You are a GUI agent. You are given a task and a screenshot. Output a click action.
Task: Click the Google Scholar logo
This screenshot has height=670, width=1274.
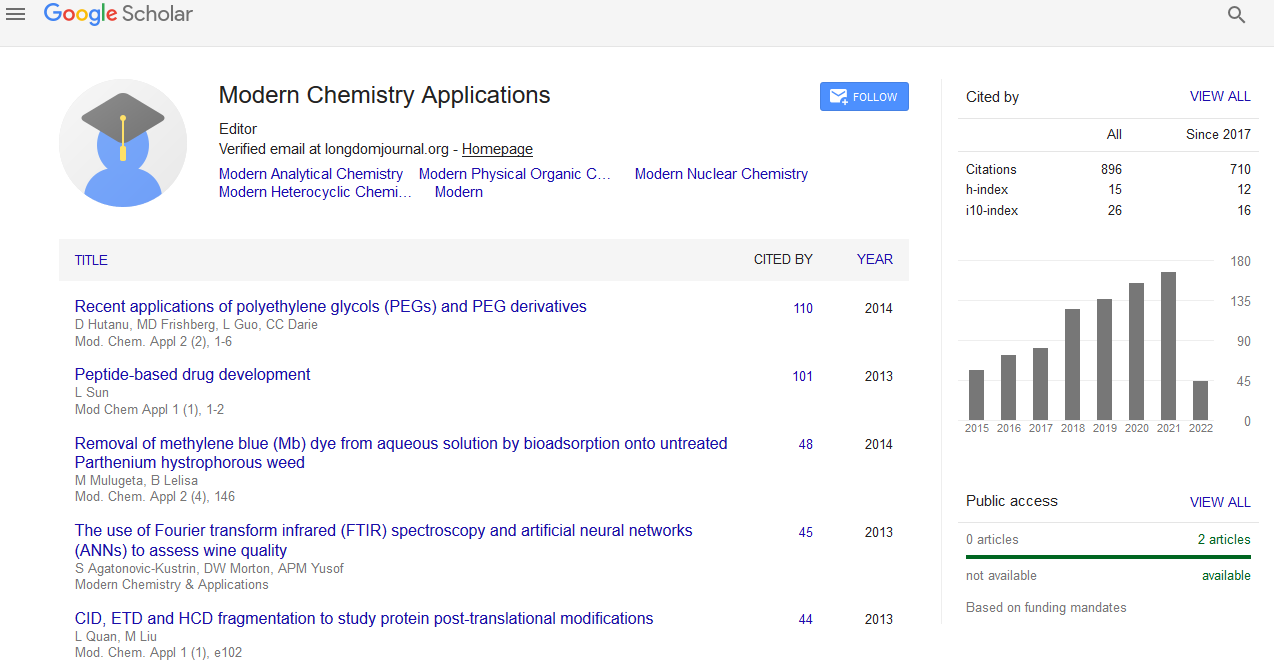click(118, 14)
